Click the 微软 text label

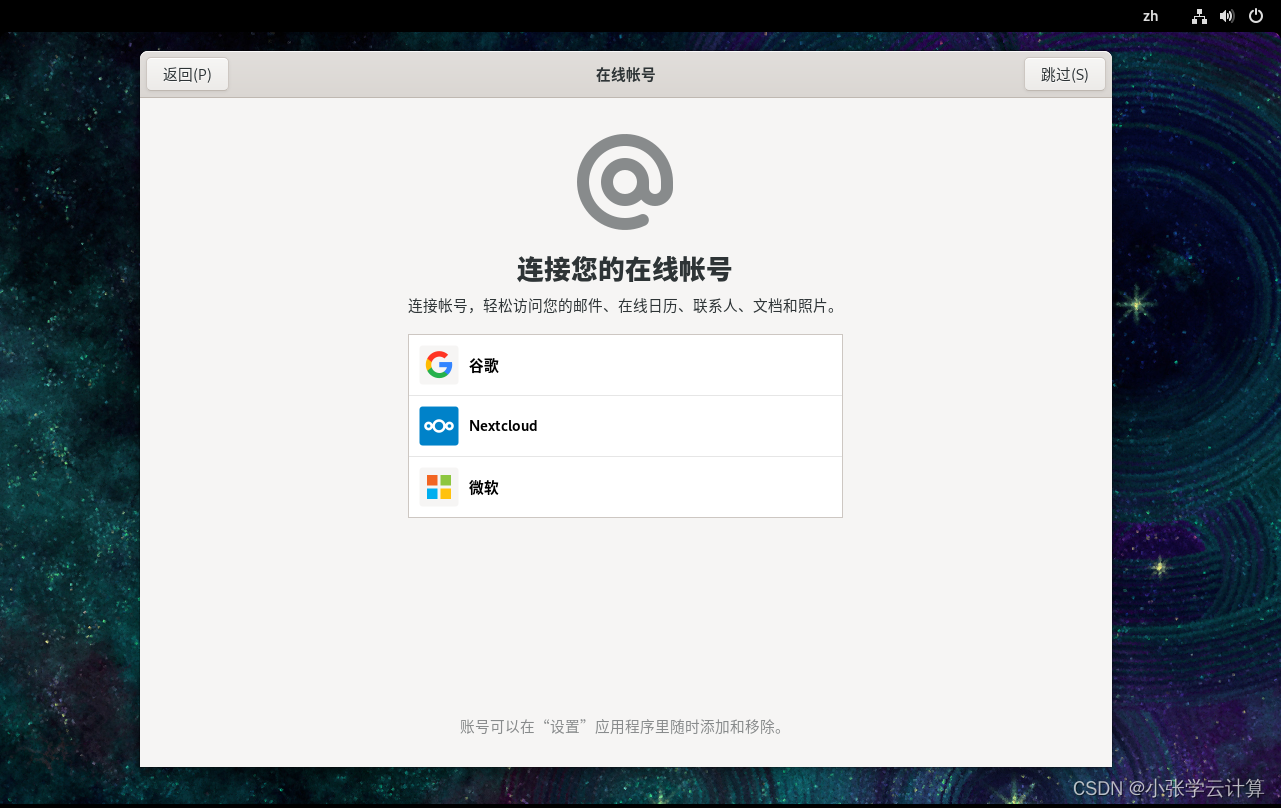click(483, 487)
